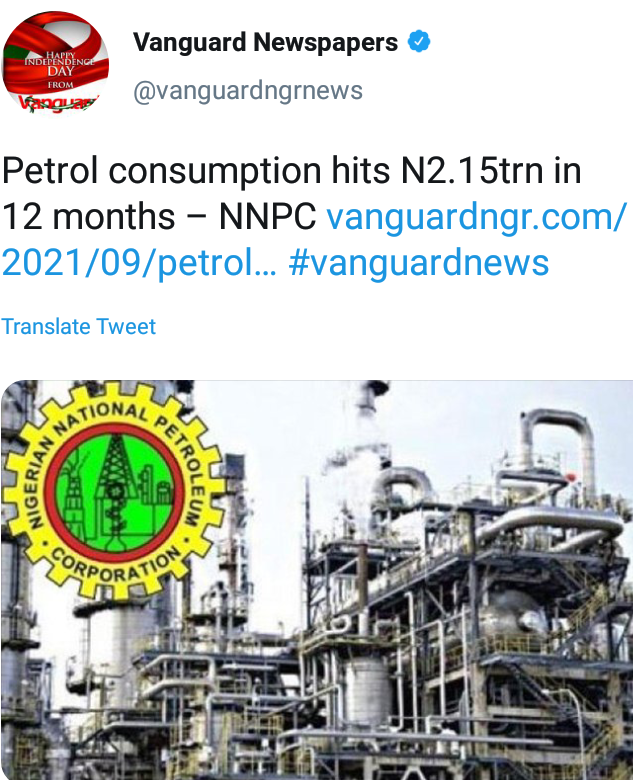Click the '12 months – NNPC' text
Screen dimensions: 633x780
point(159,216)
